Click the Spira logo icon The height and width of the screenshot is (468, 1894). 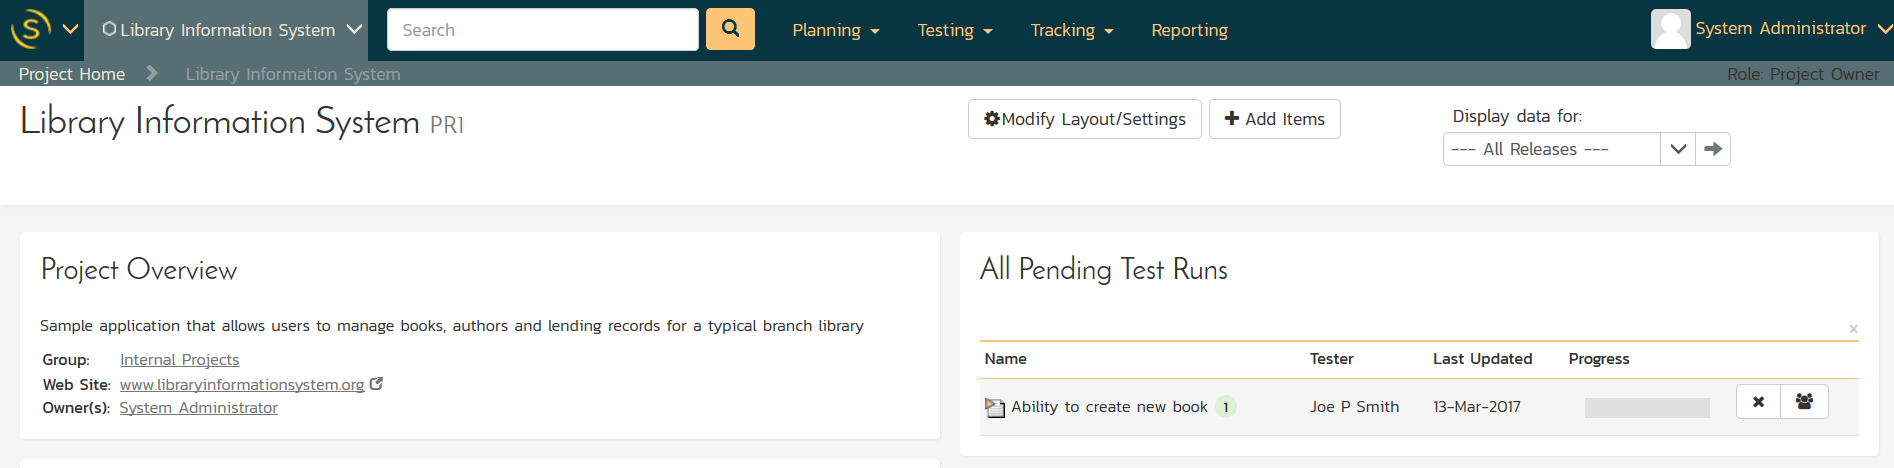coord(30,29)
